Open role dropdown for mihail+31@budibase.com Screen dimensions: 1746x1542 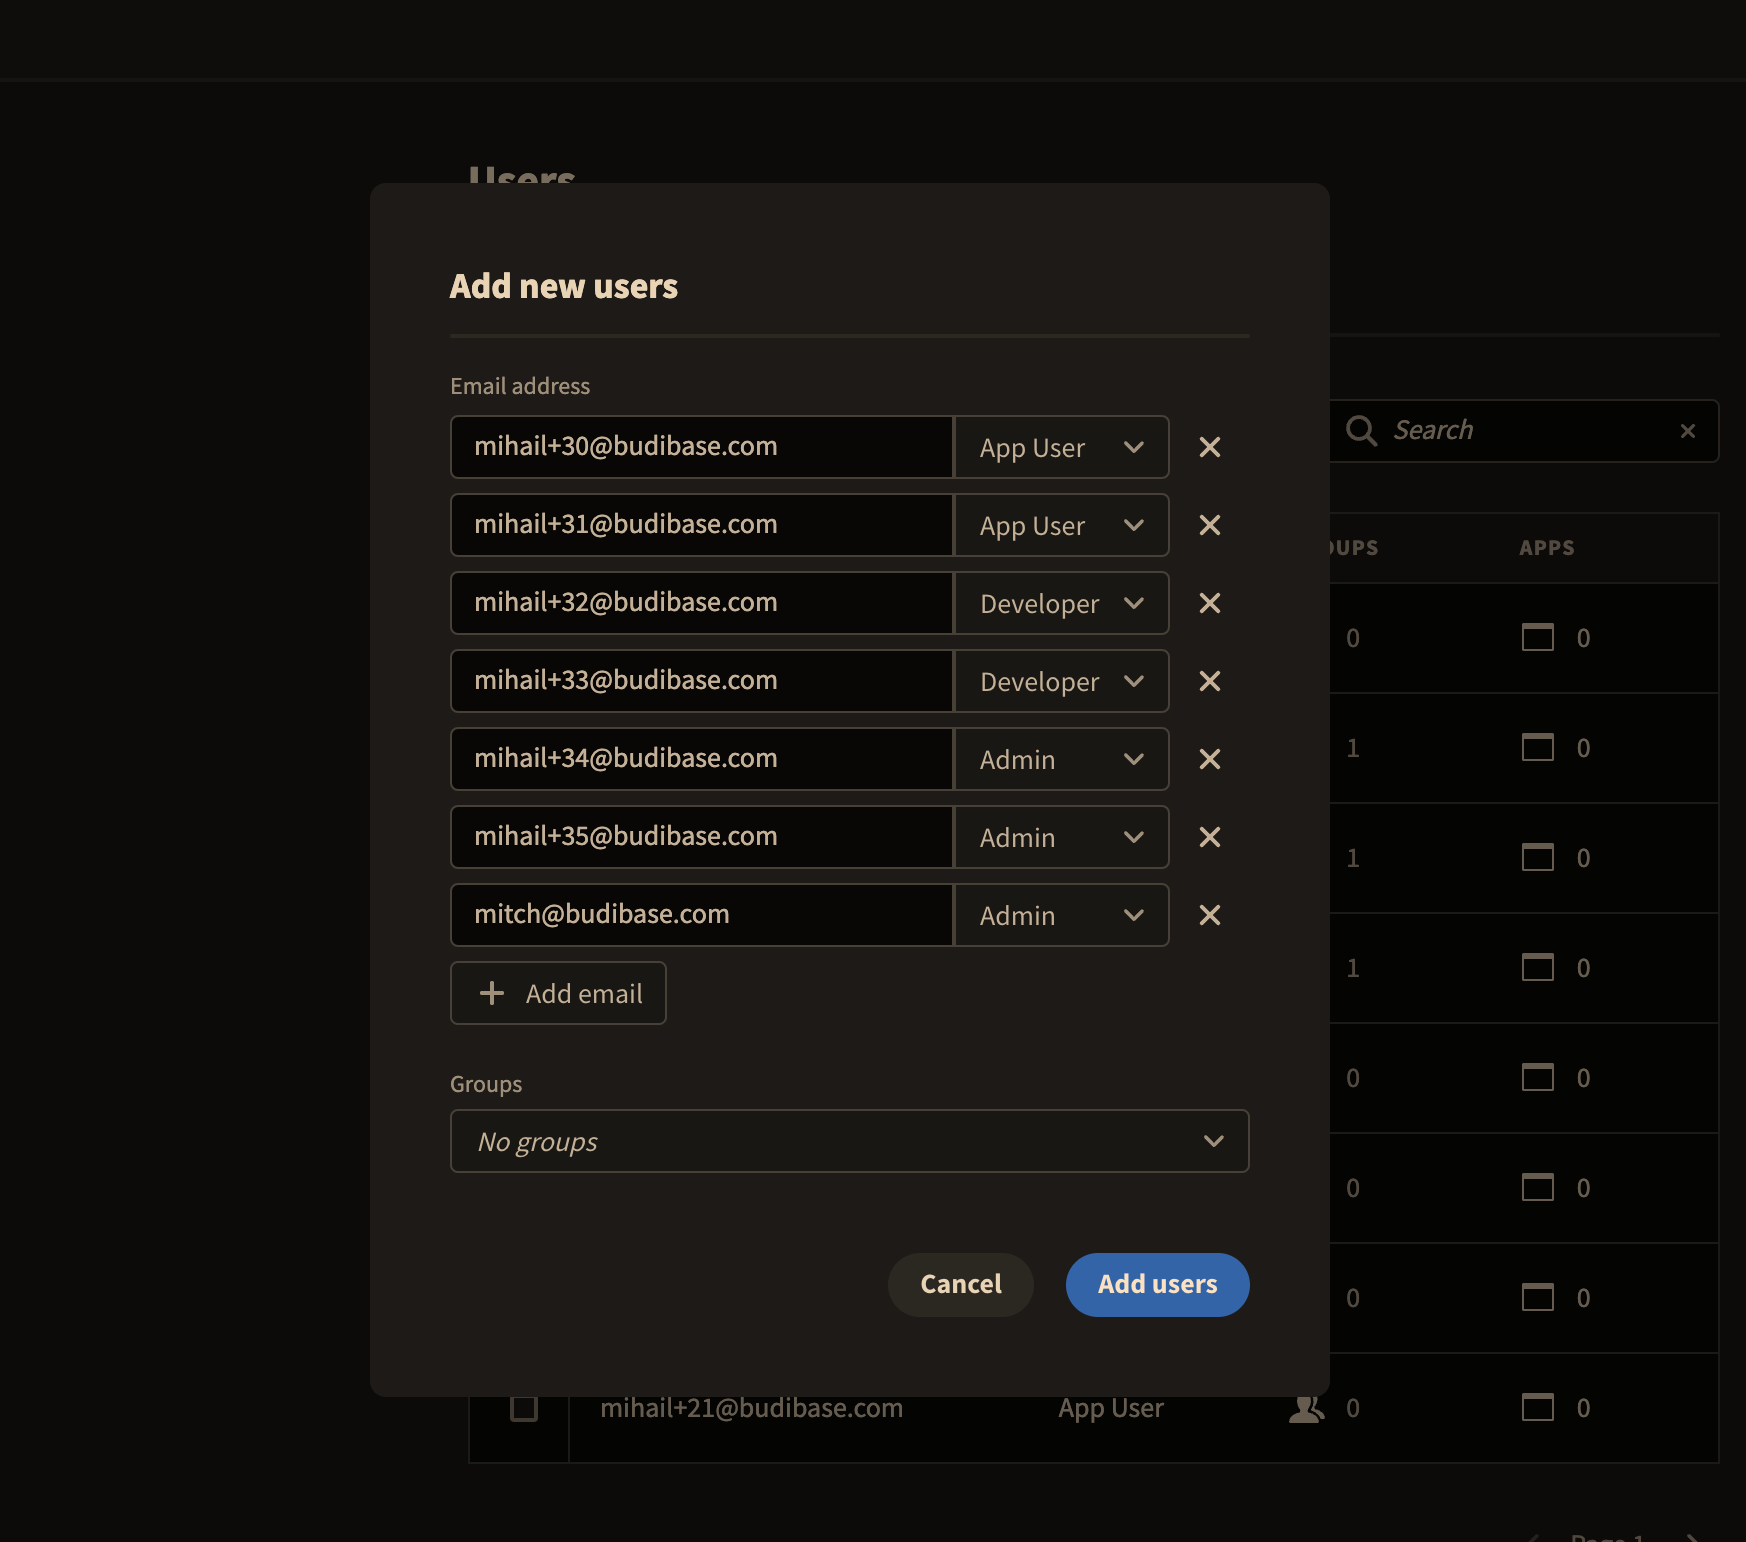1061,525
